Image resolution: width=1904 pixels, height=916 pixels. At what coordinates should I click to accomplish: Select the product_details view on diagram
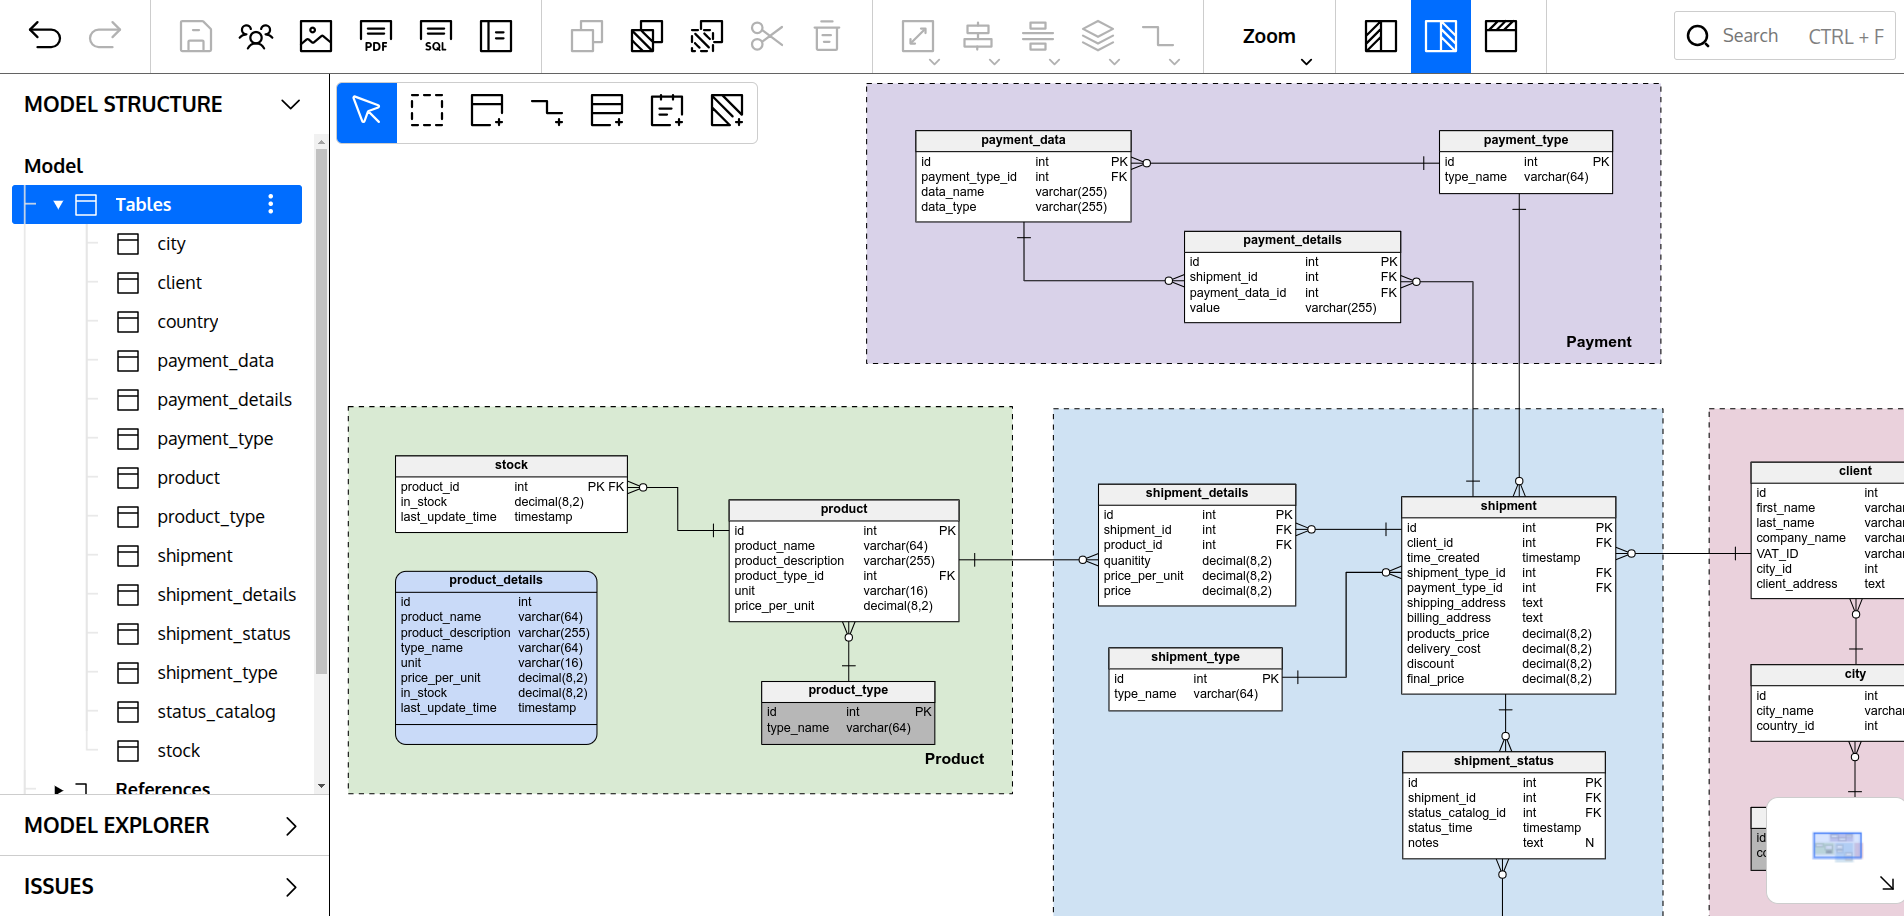496,658
